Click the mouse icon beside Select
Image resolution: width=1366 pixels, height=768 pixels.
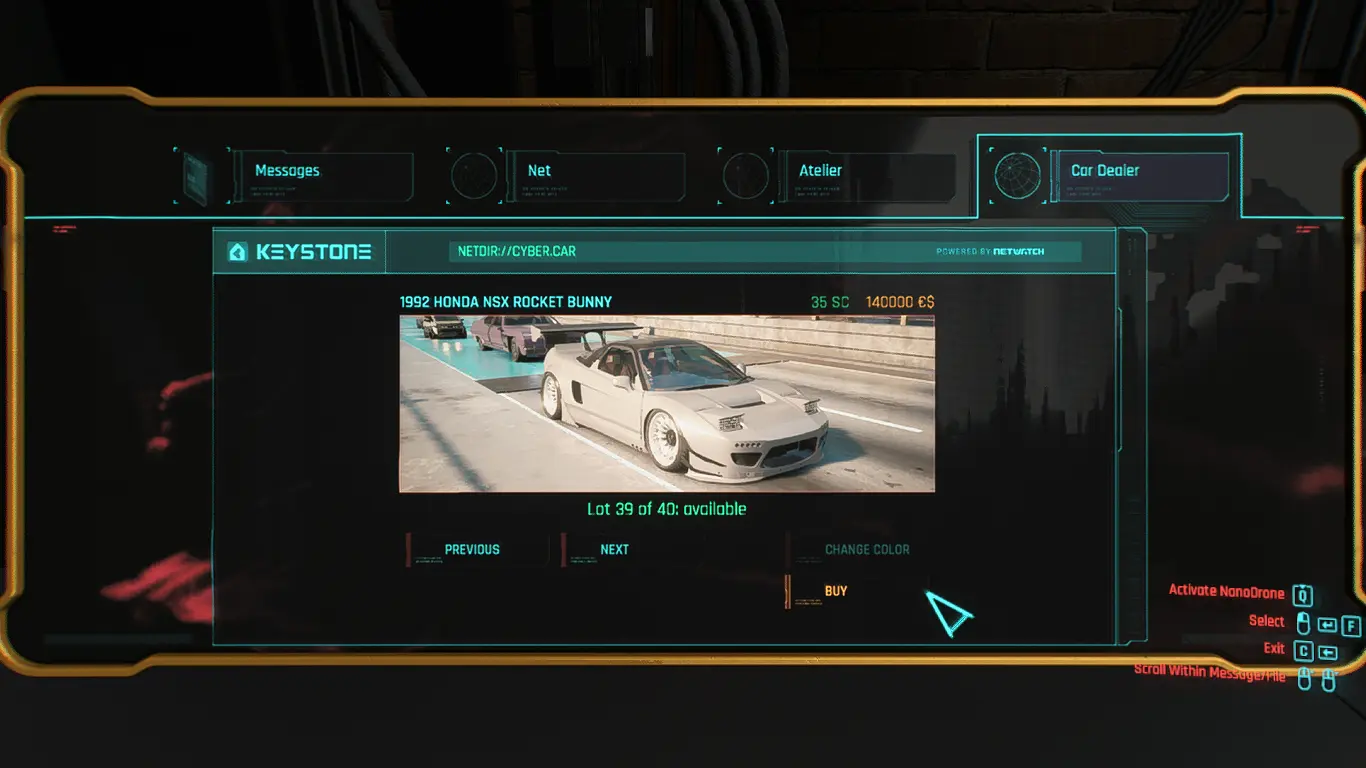1303,625
